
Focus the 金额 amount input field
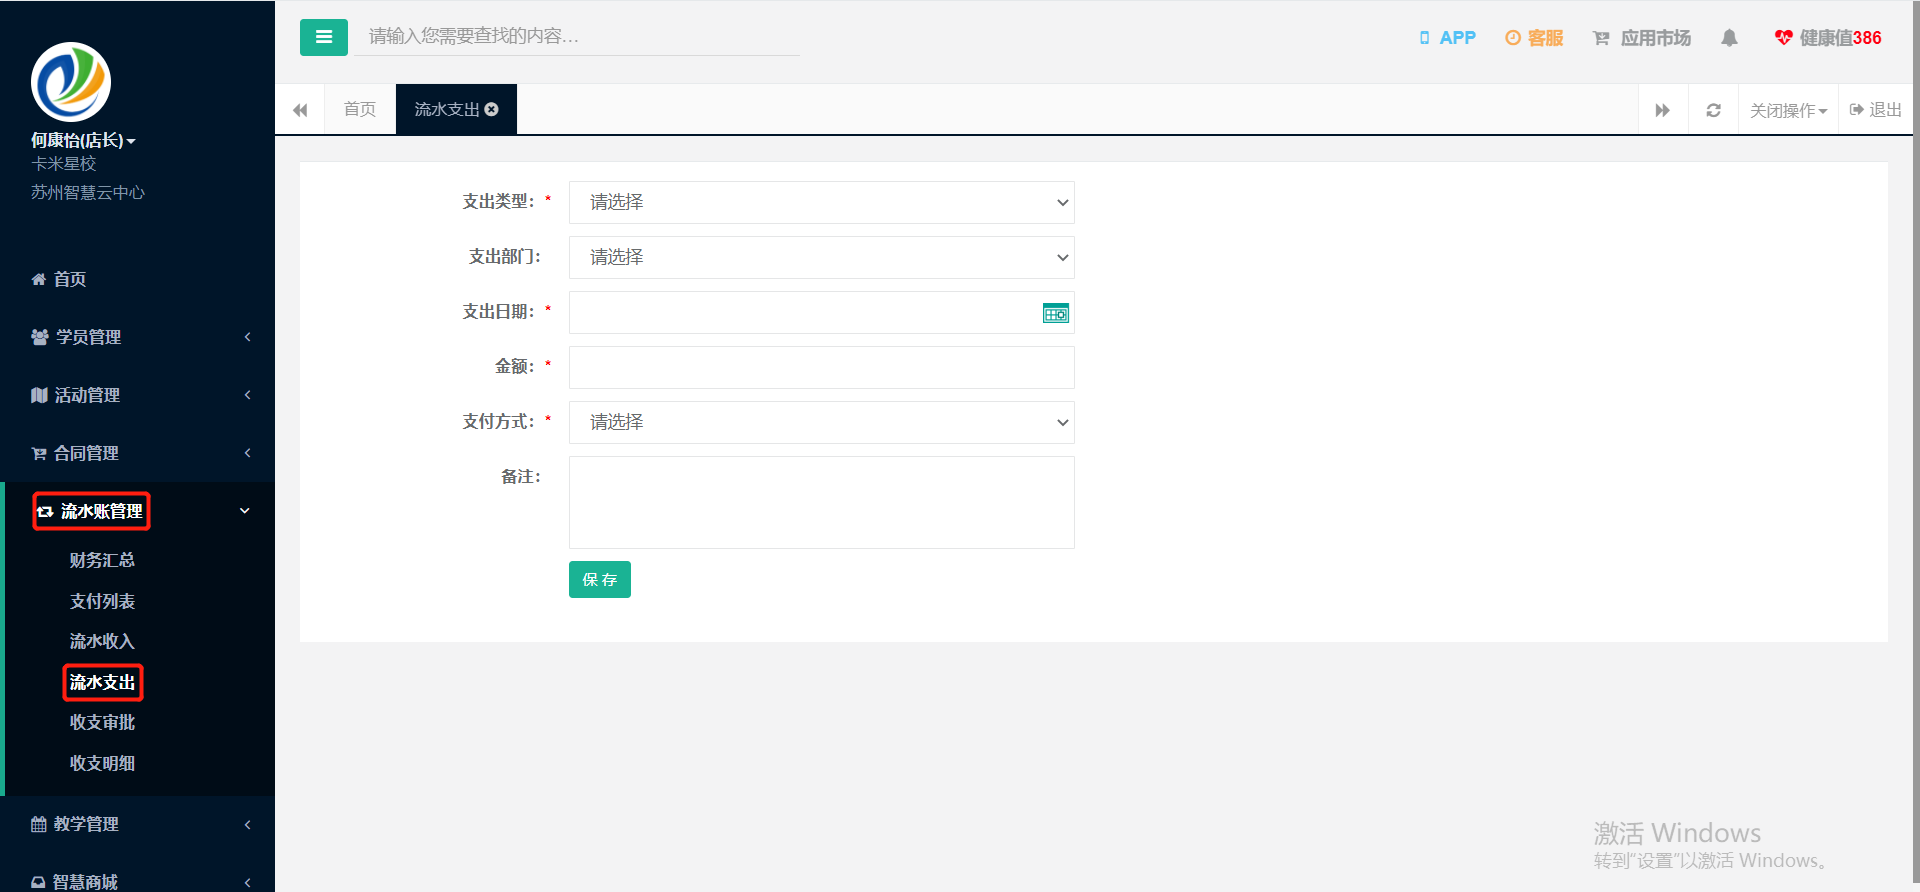[822, 367]
